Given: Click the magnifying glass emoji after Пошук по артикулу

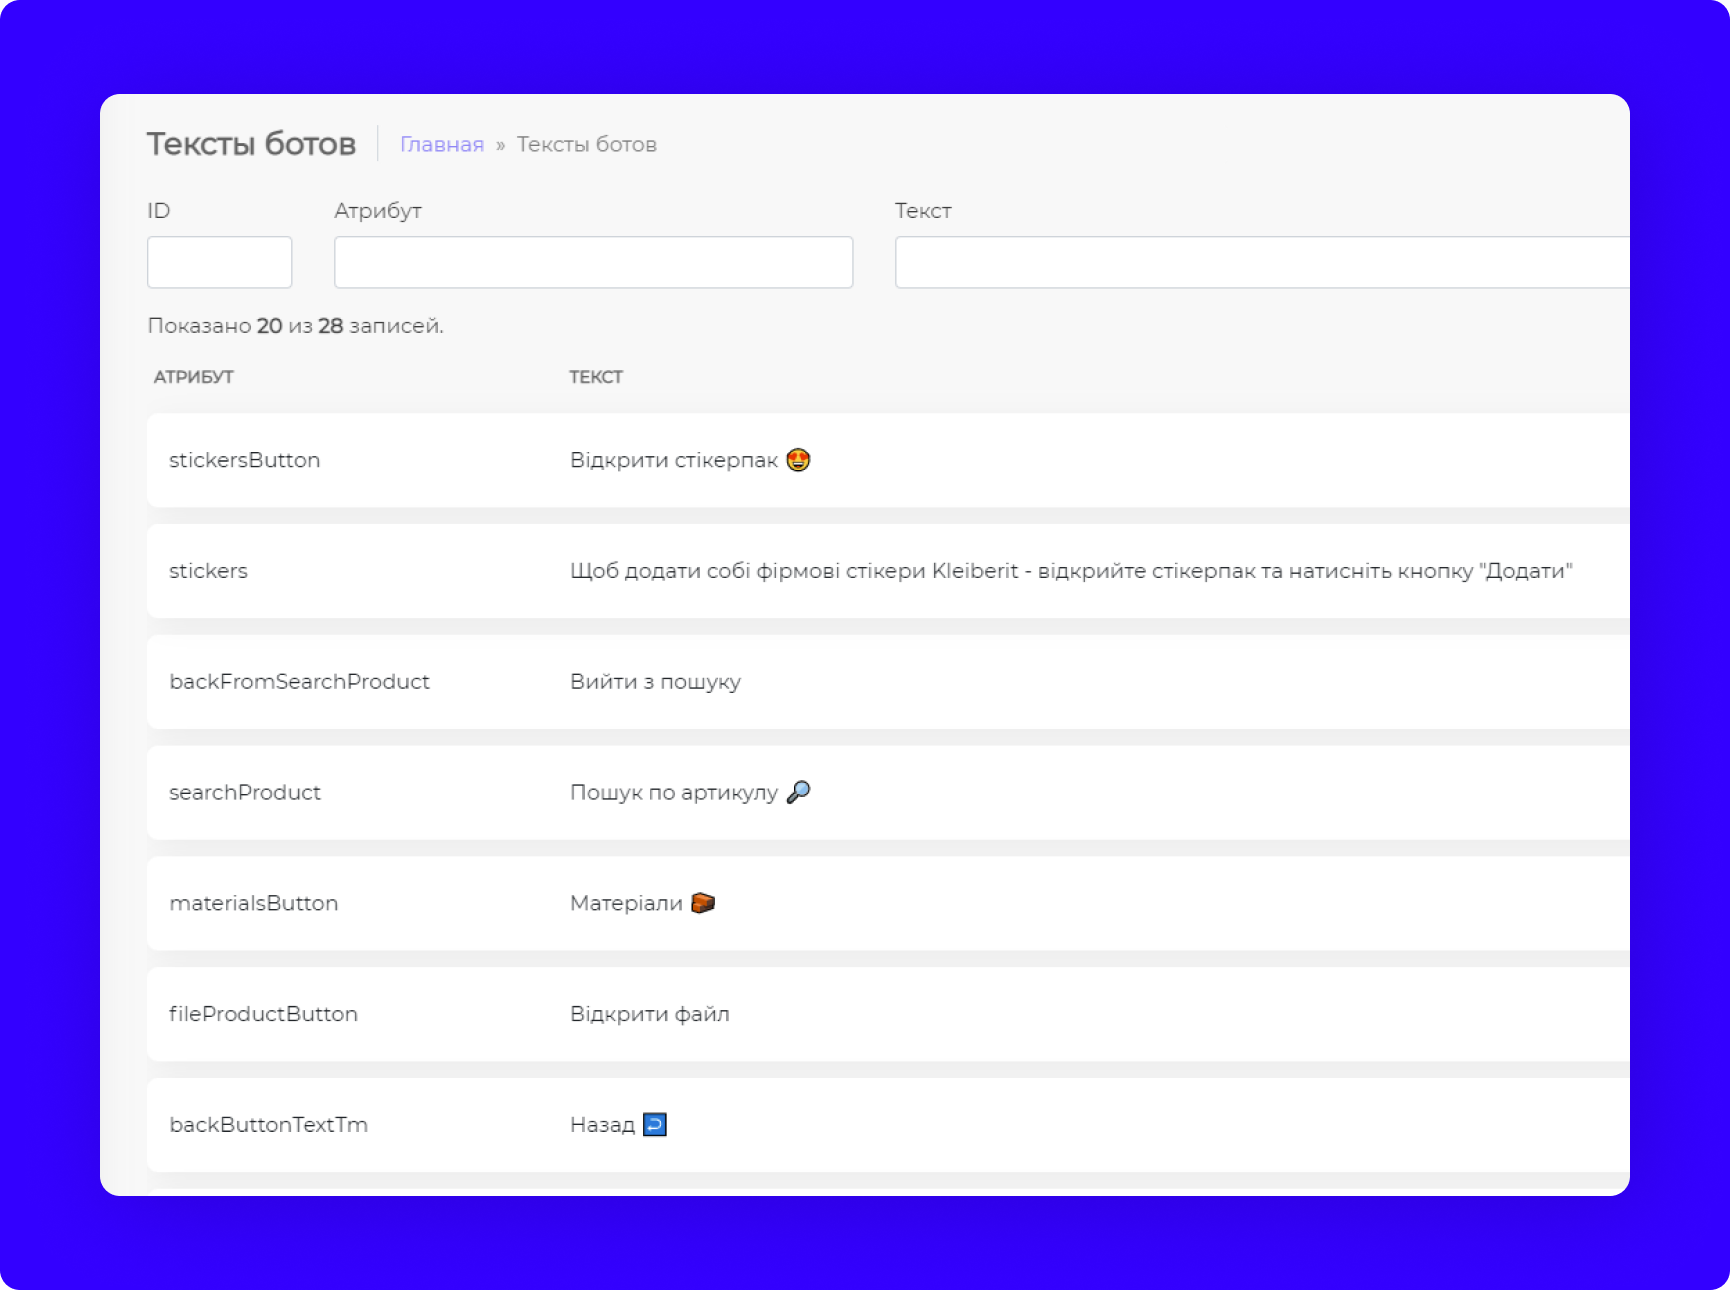Looking at the screenshot, I should tap(798, 792).
